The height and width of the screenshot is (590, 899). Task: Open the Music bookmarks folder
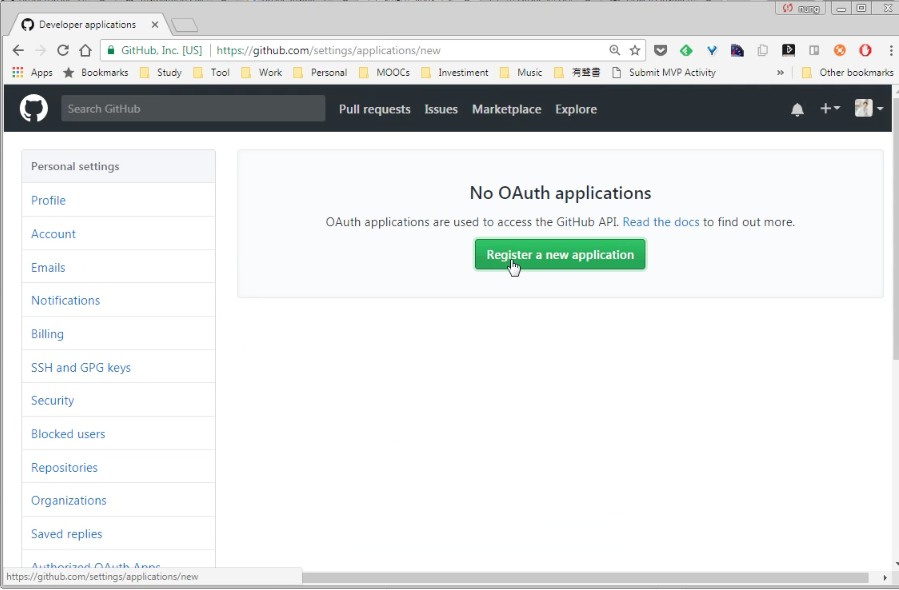pyautogui.click(x=521, y=72)
